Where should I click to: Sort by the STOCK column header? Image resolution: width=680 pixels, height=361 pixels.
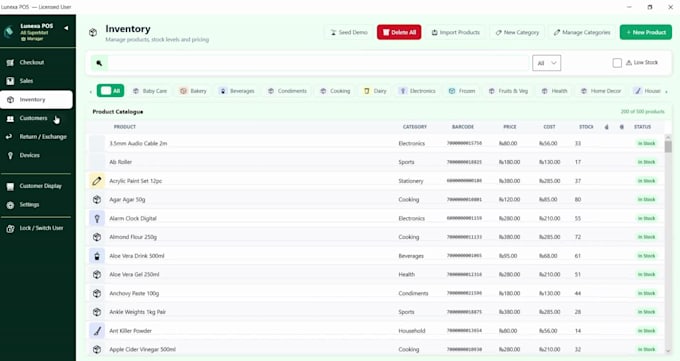[x=586, y=127]
